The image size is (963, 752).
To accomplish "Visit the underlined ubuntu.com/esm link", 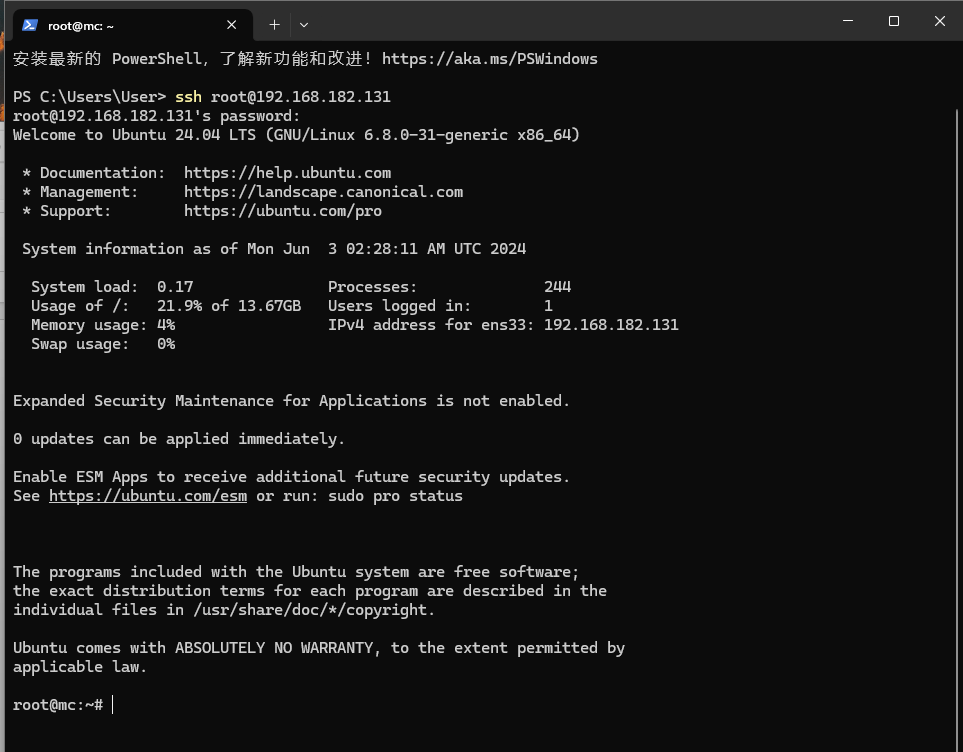I will pyautogui.click(x=147, y=496).
